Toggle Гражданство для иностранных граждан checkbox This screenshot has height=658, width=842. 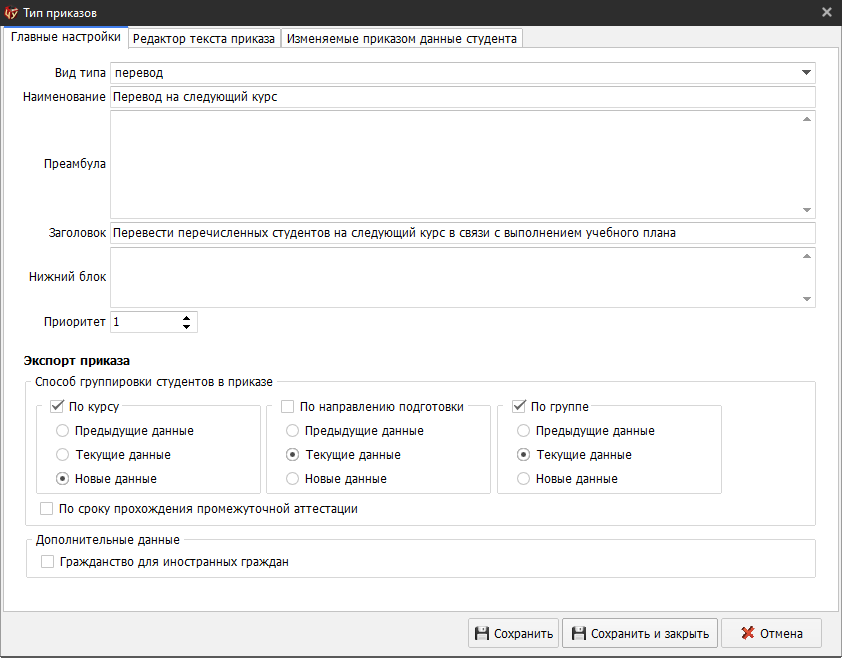click(47, 562)
